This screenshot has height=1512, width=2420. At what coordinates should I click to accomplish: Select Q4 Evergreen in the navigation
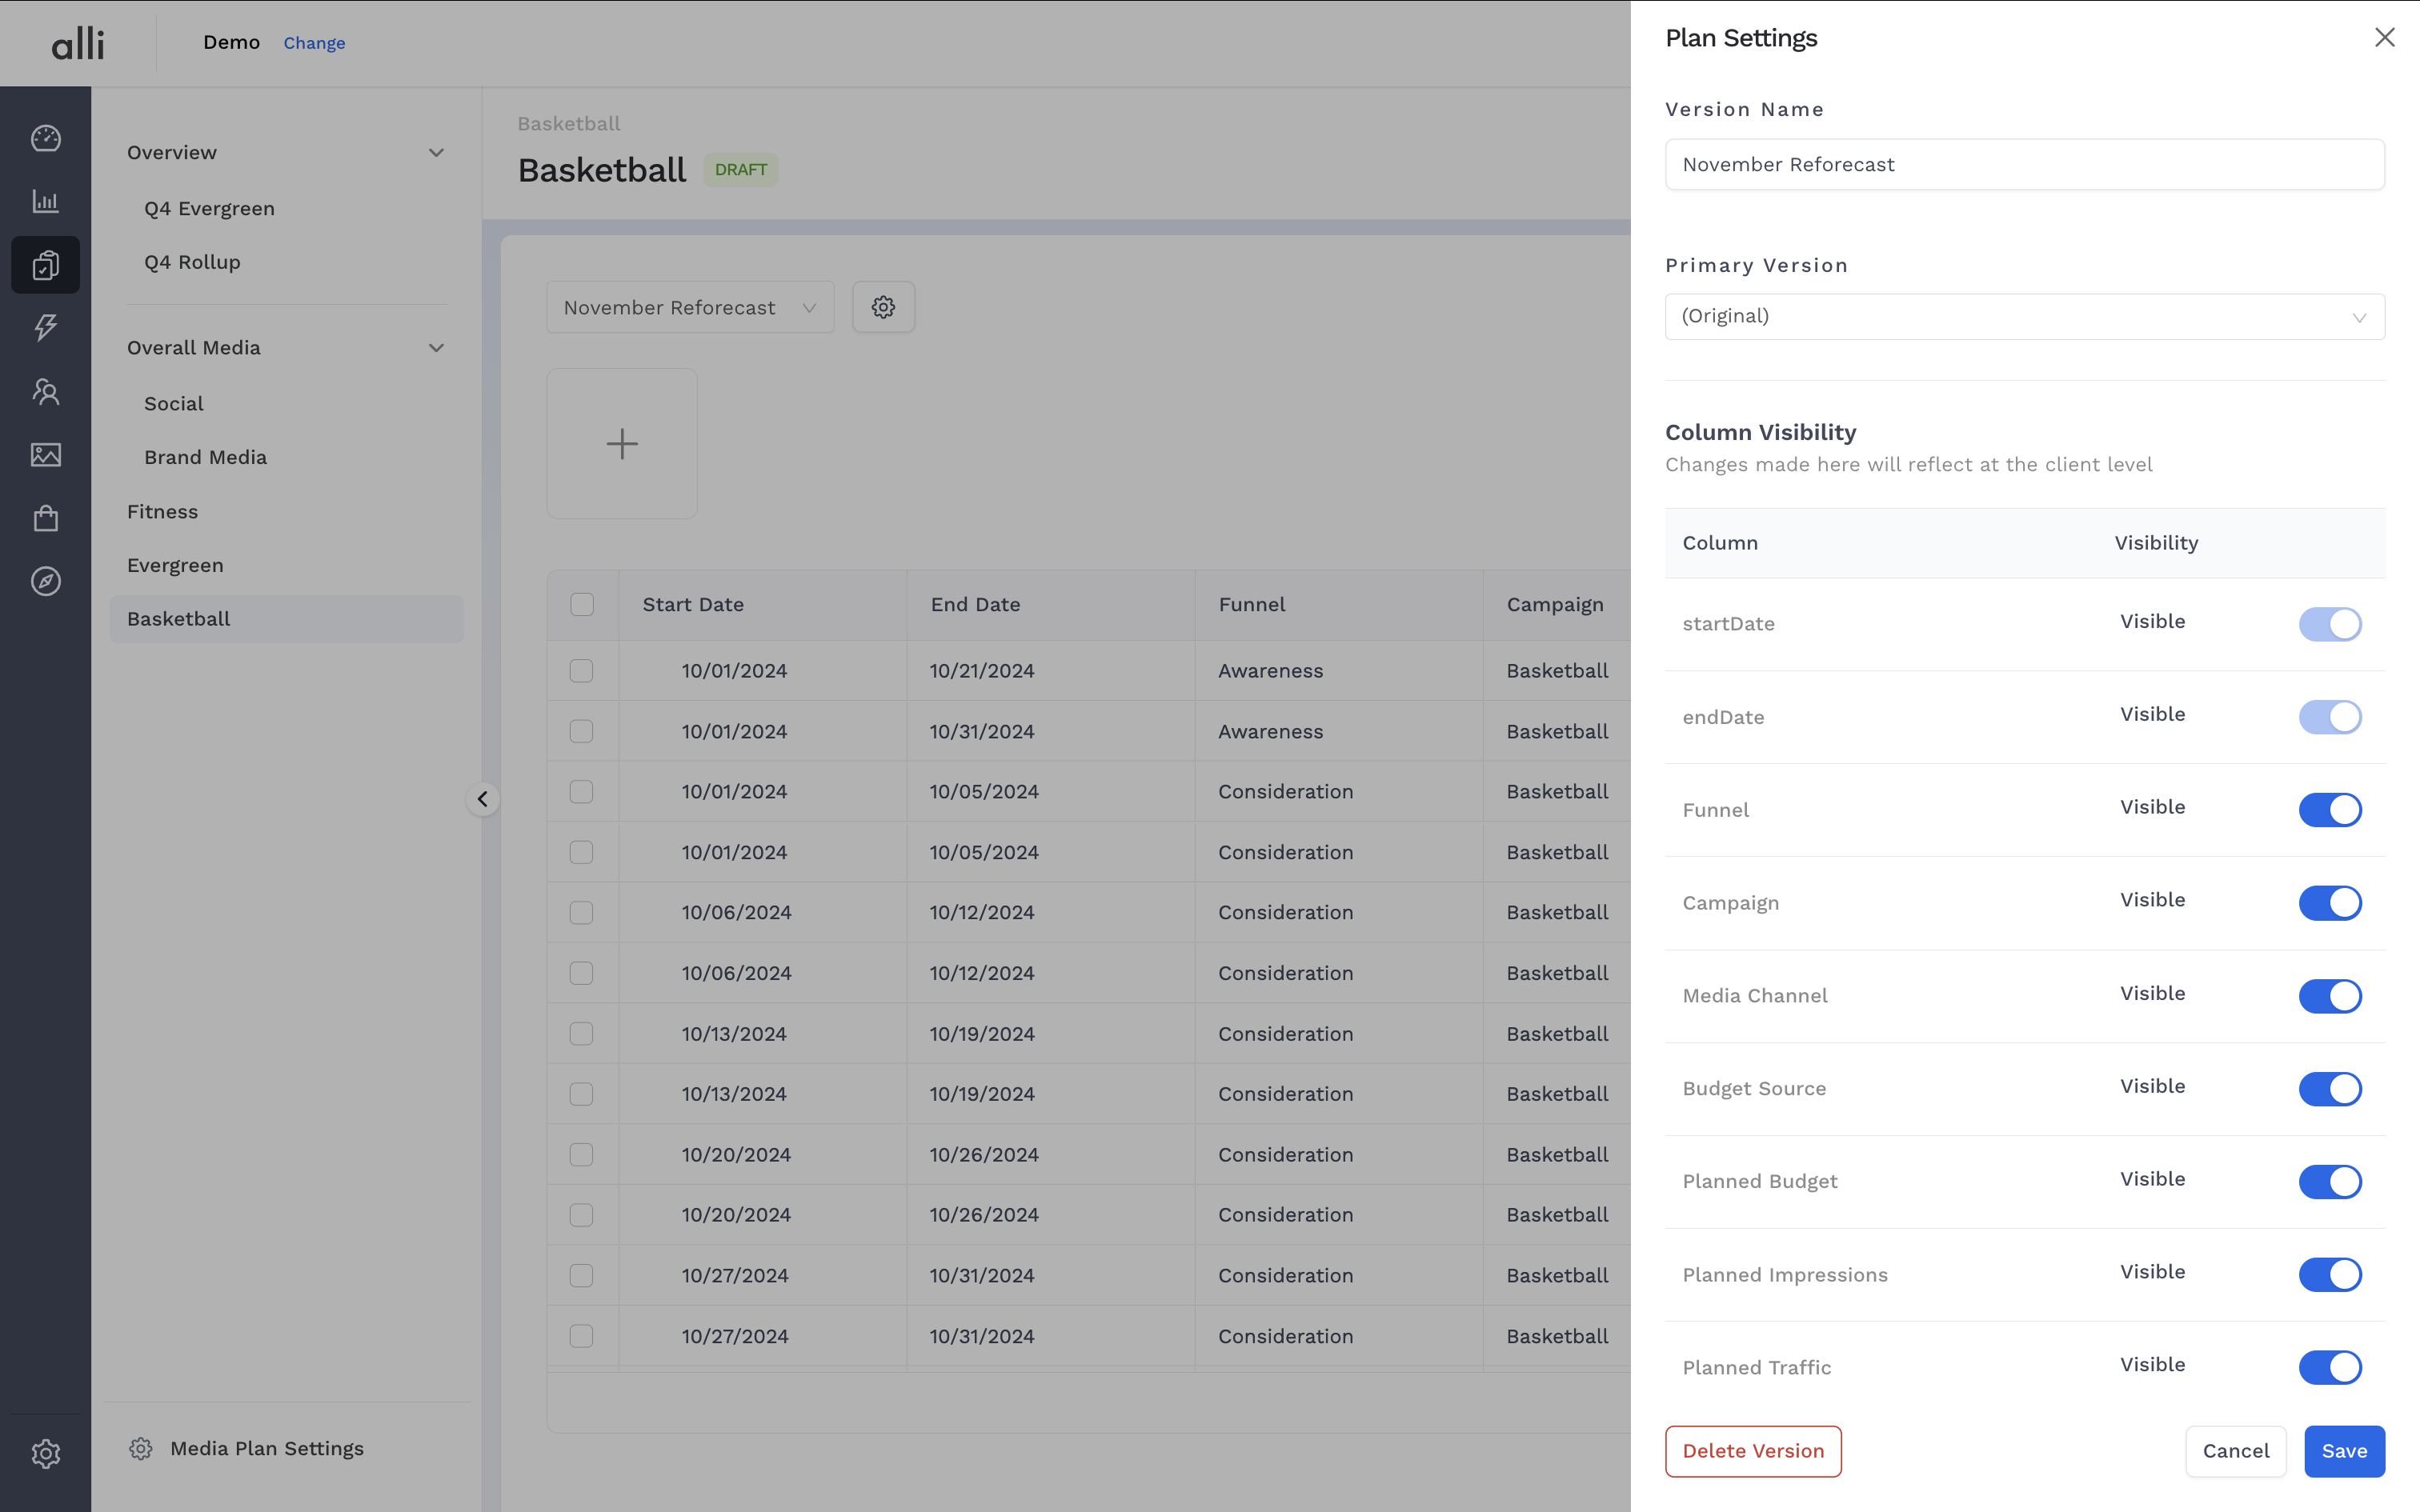[x=209, y=208]
